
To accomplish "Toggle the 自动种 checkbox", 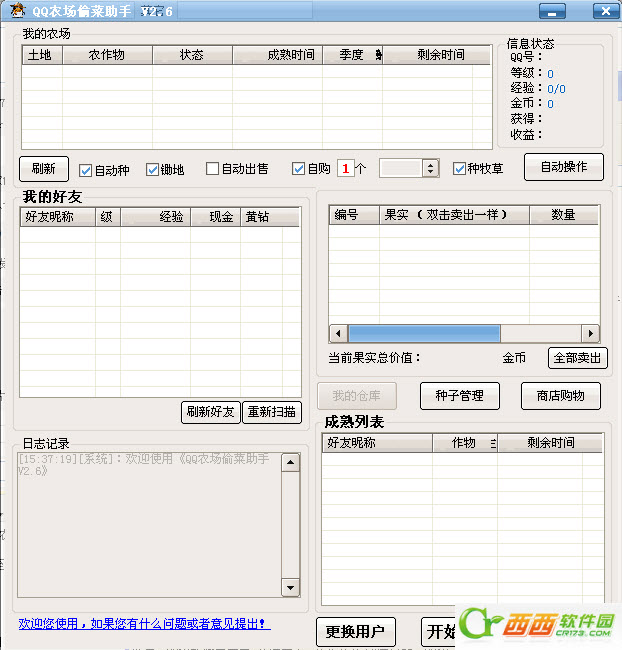I will point(85,170).
